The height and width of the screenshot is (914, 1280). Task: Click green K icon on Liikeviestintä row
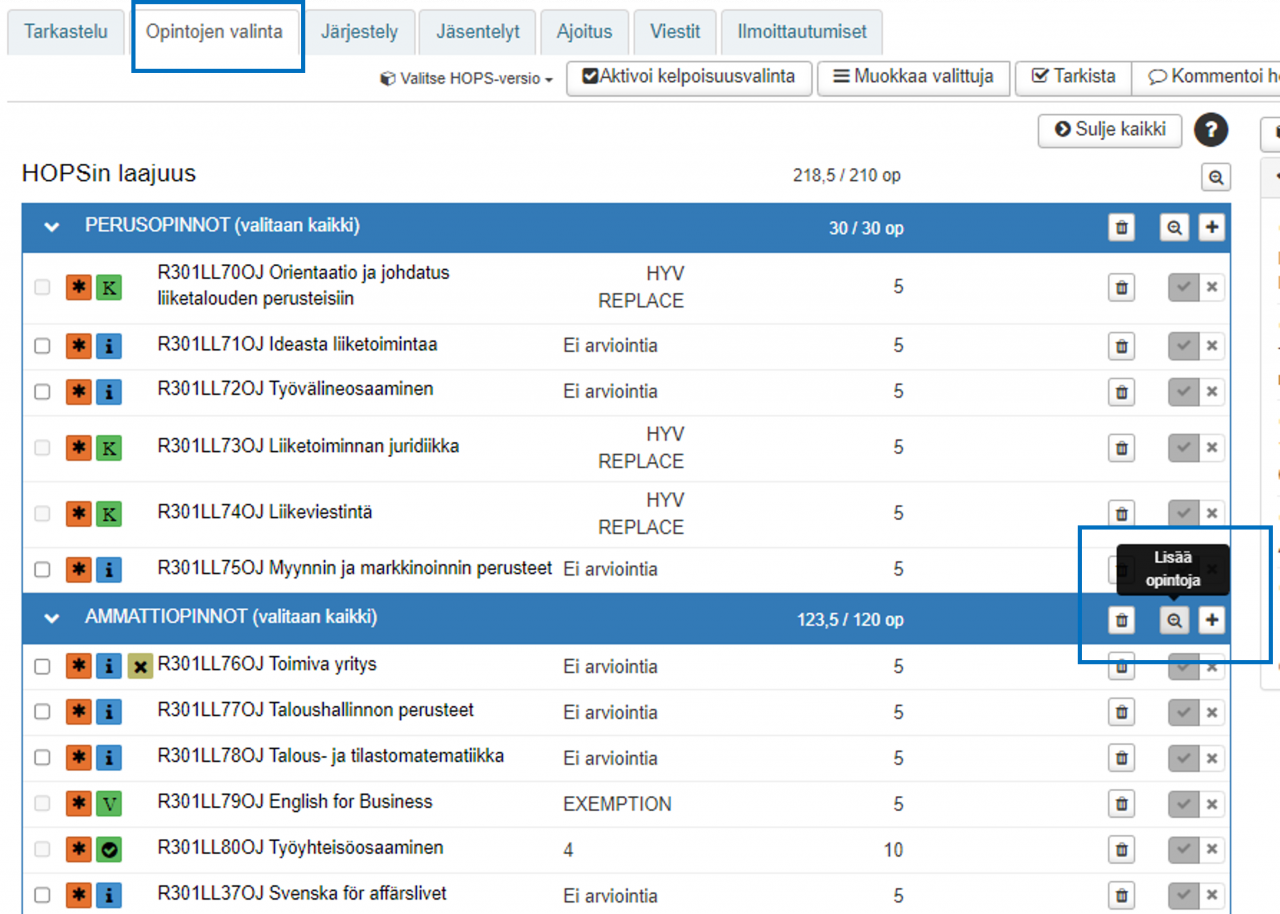[x=109, y=514]
